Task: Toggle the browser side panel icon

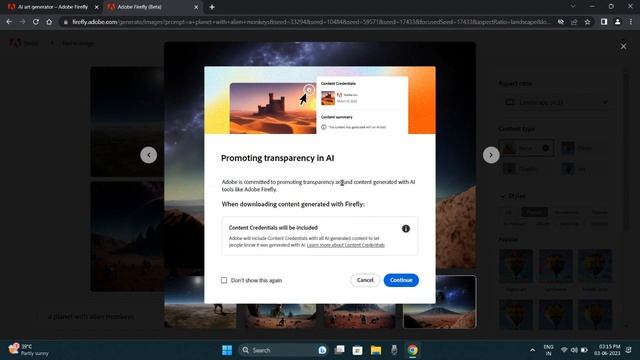Action: coord(604,22)
